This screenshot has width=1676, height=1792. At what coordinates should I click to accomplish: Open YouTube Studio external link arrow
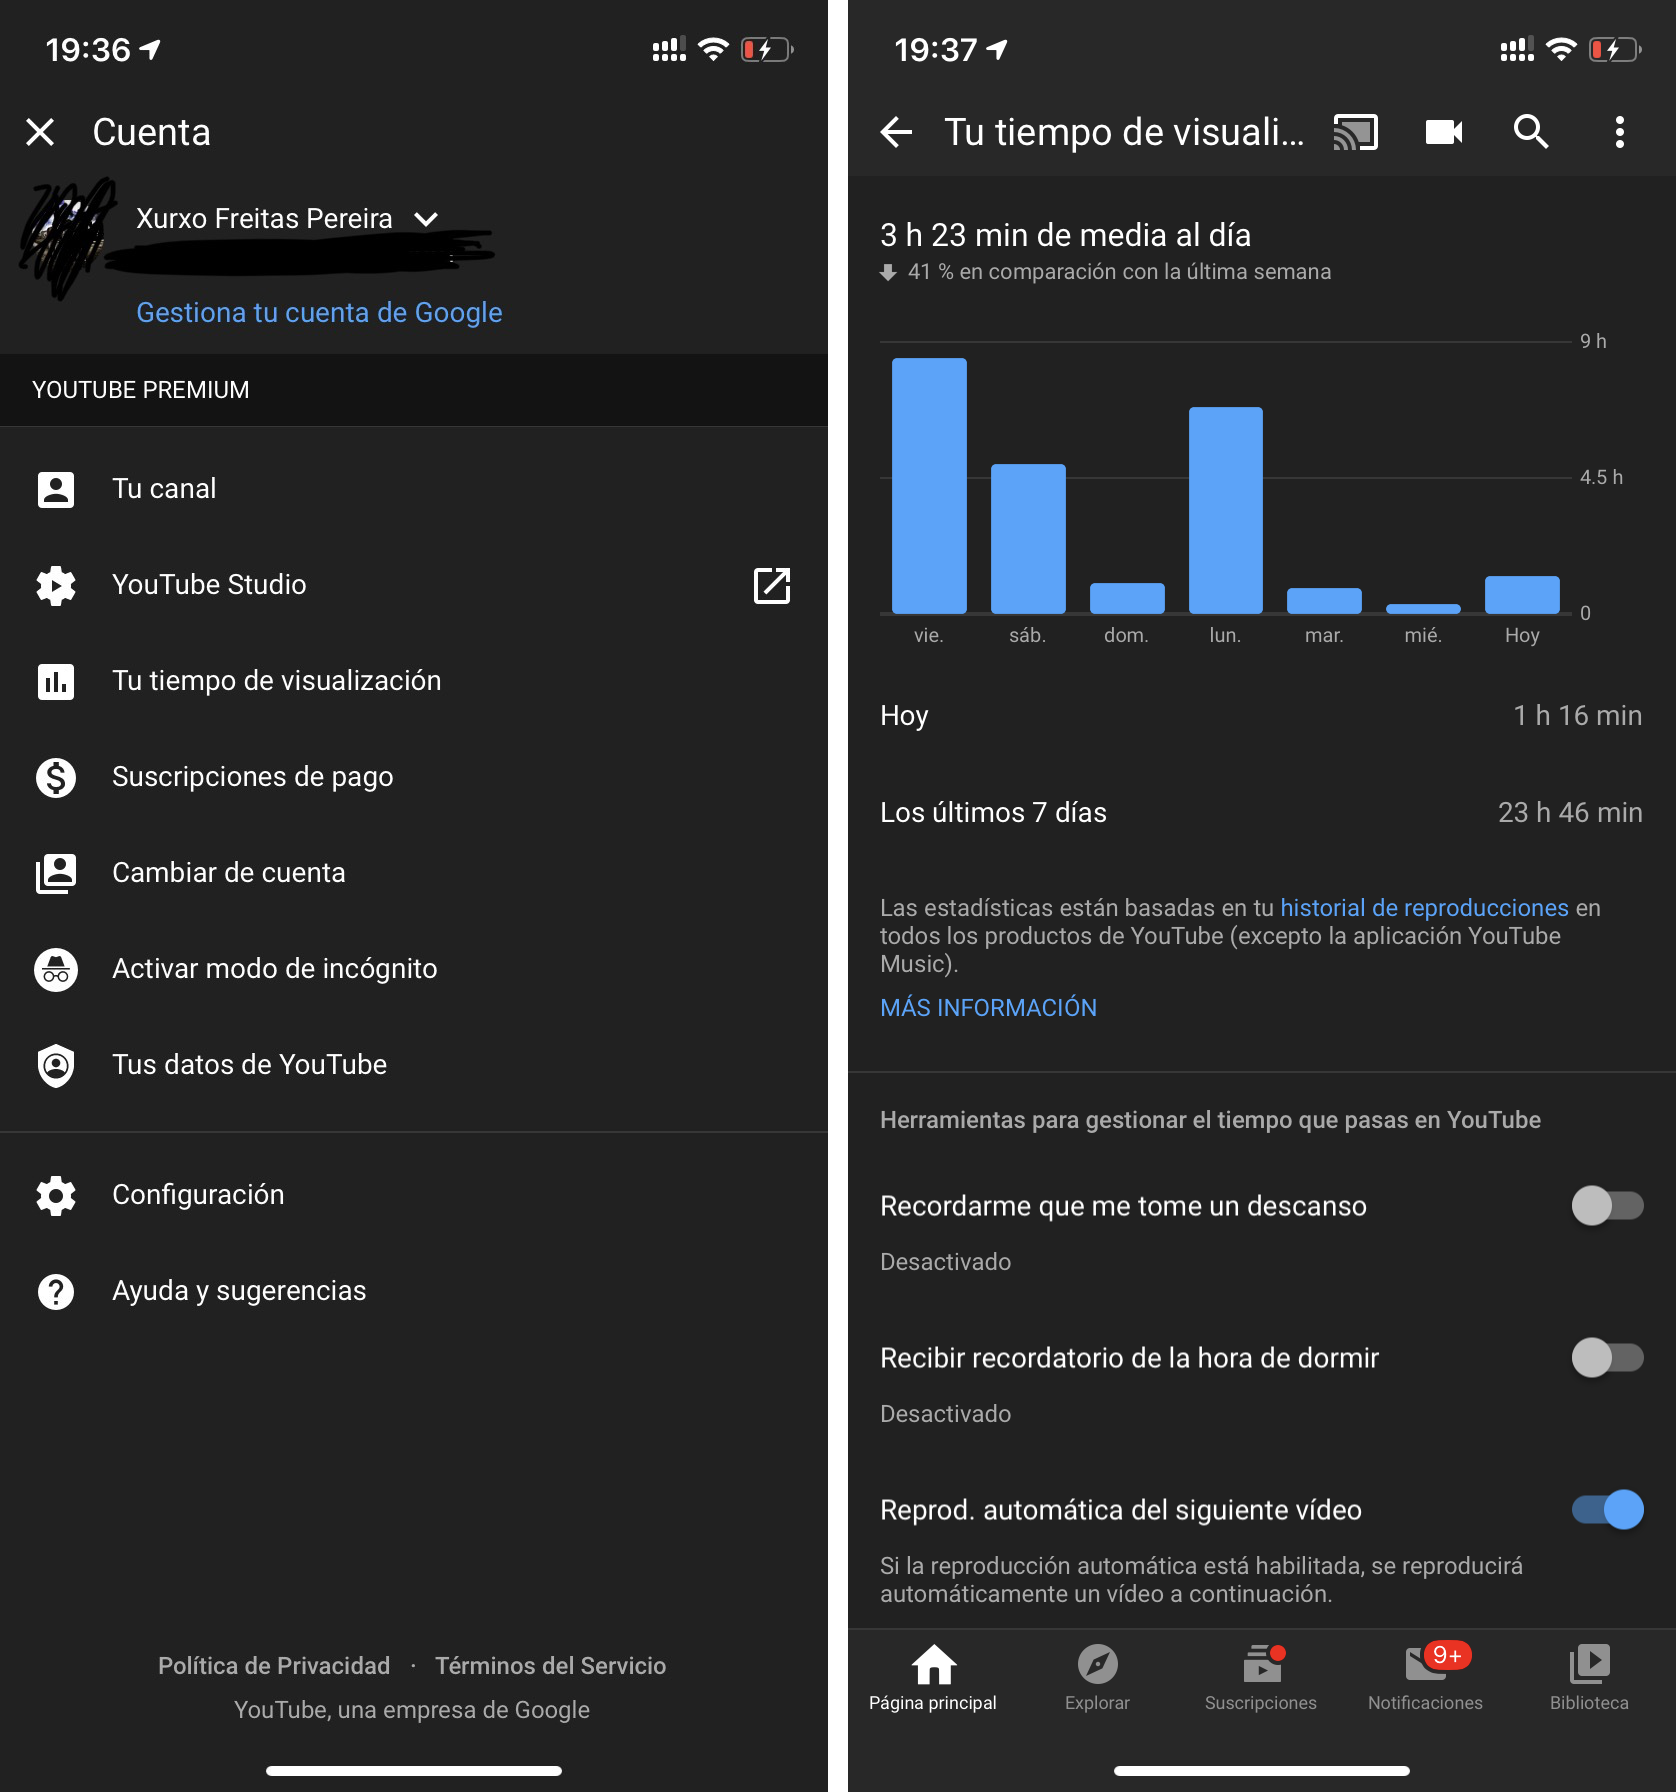(x=771, y=585)
